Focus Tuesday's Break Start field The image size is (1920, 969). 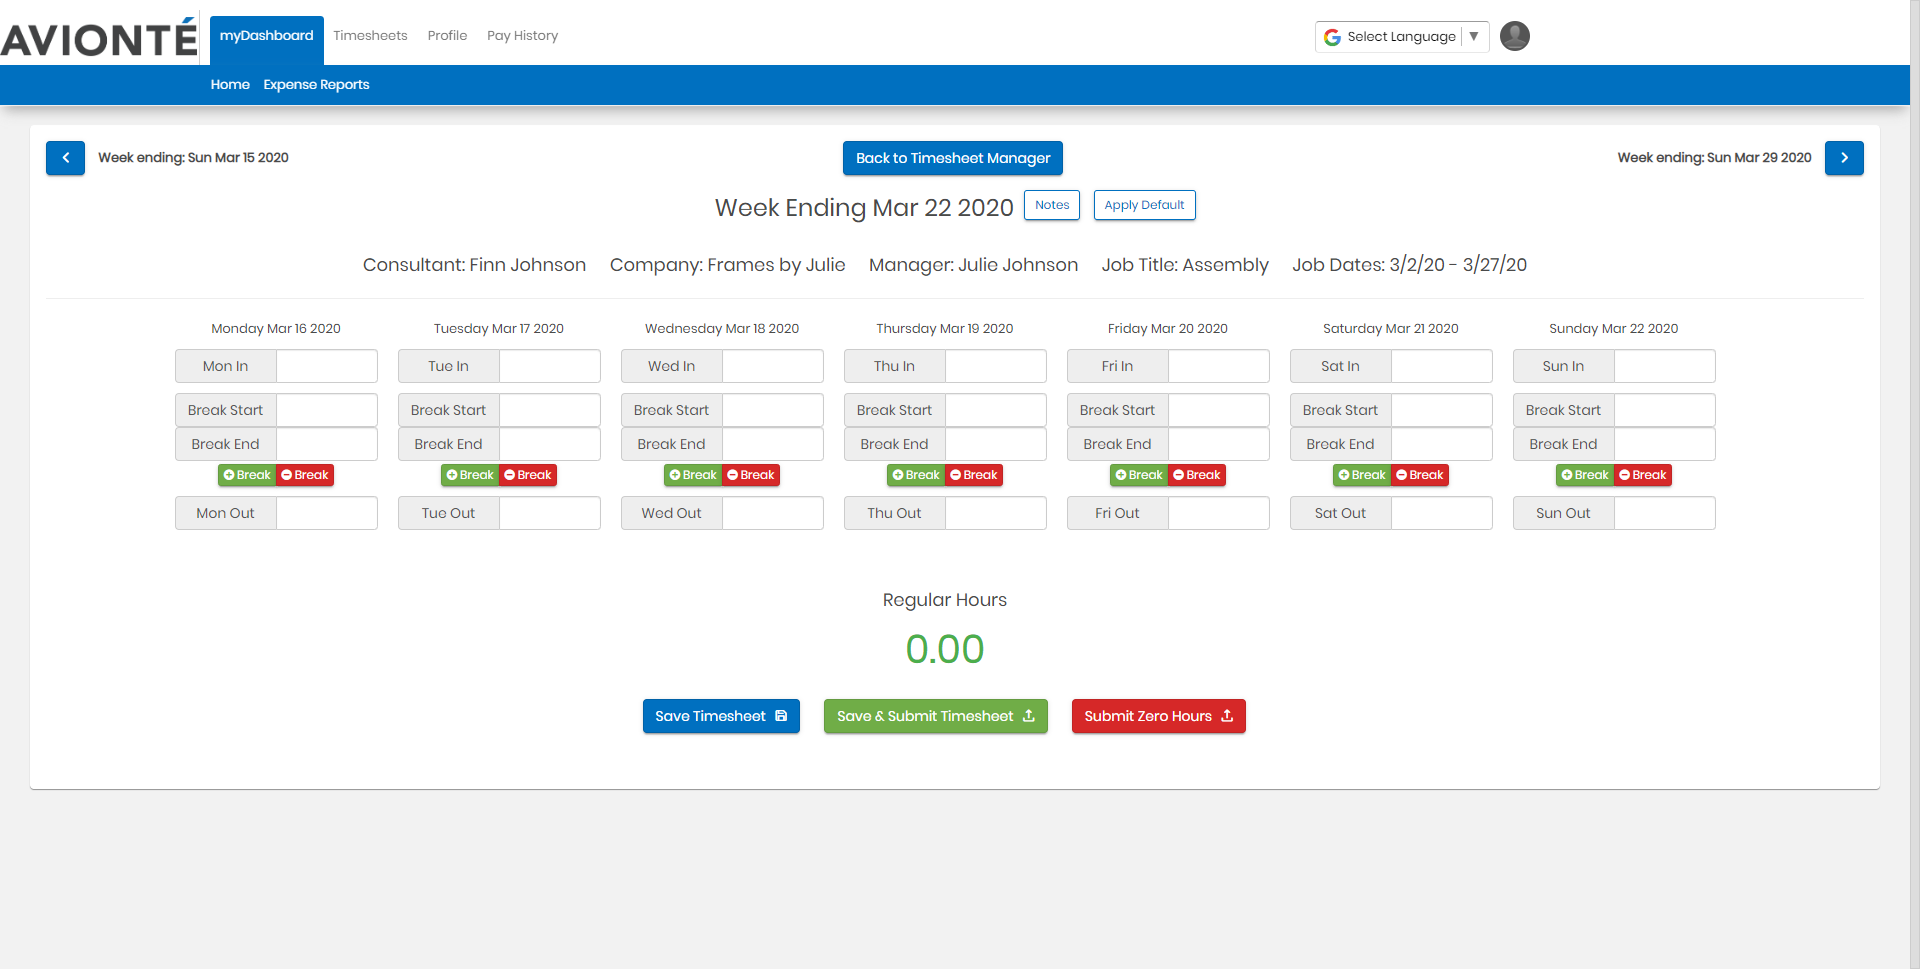[550, 410]
